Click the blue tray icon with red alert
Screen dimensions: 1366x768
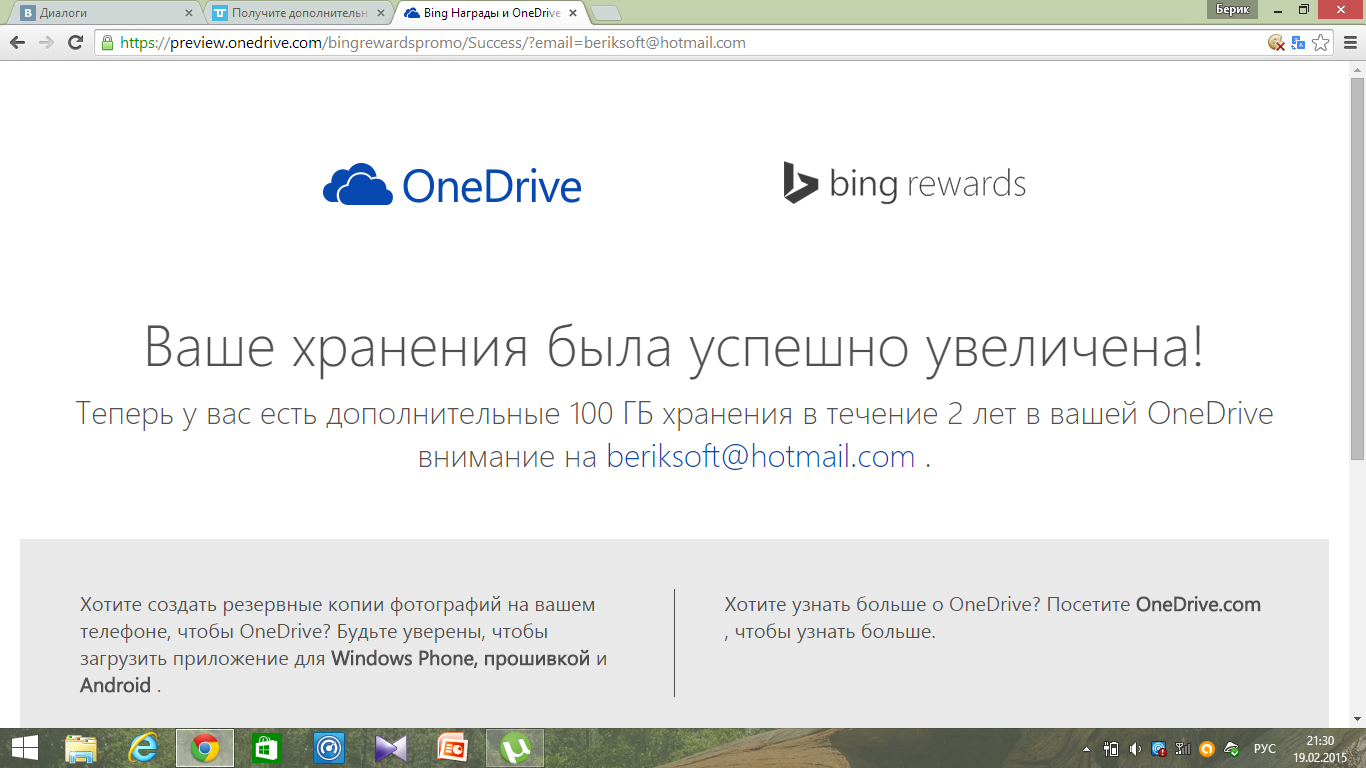click(x=1159, y=748)
